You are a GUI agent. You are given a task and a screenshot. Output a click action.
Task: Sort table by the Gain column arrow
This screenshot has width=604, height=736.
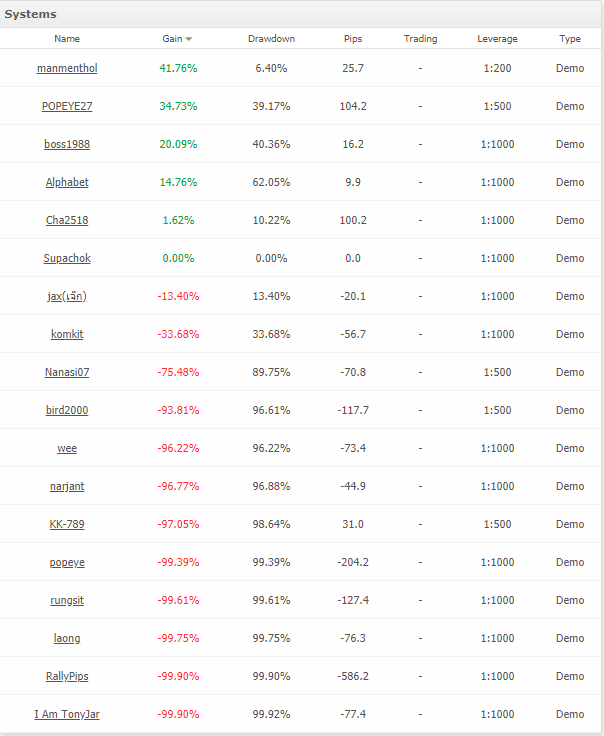tap(189, 39)
